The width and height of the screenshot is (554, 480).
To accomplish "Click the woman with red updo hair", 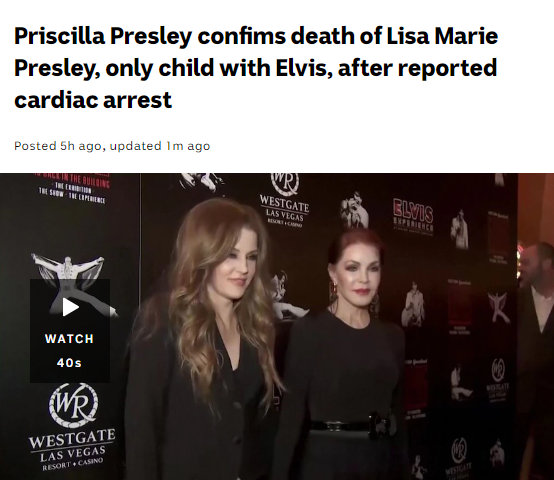I will click(x=348, y=353).
